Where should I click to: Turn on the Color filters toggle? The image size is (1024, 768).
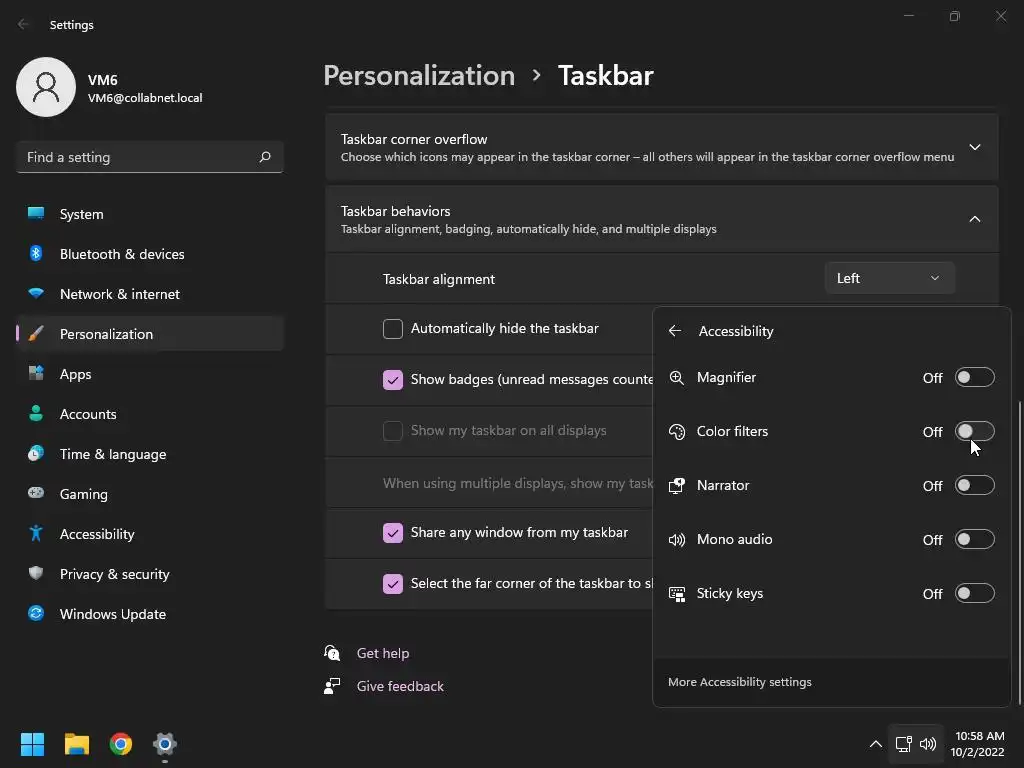coord(974,431)
